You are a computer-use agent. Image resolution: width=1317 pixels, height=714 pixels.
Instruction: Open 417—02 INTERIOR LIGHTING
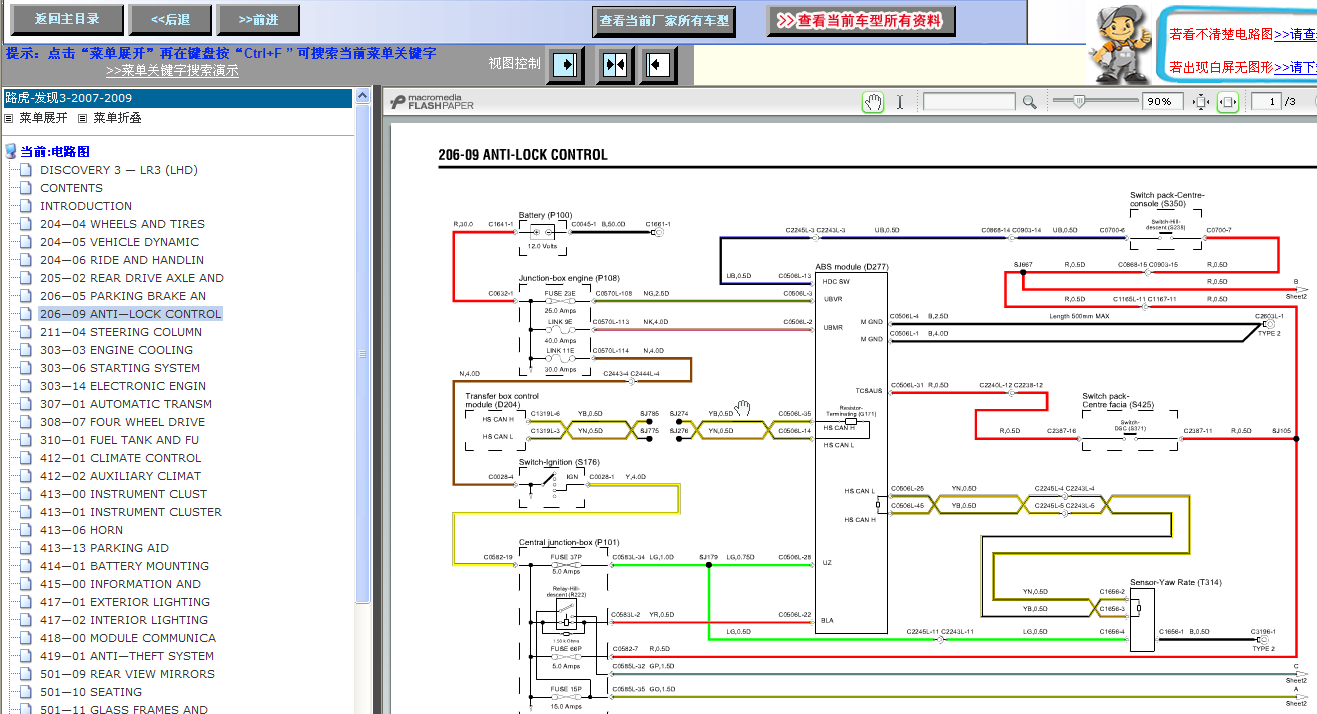click(x=124, y=620)
